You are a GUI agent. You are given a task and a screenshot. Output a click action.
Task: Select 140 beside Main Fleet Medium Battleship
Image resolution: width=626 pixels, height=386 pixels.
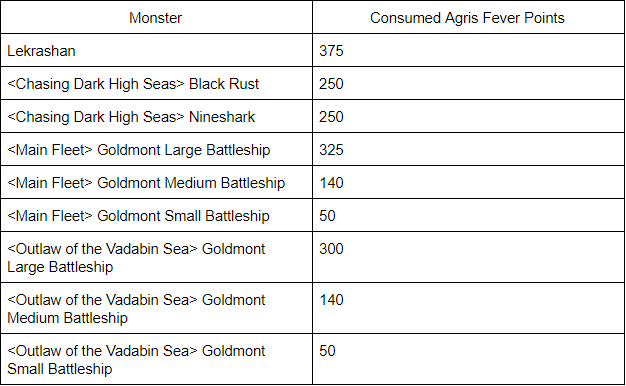468,182
